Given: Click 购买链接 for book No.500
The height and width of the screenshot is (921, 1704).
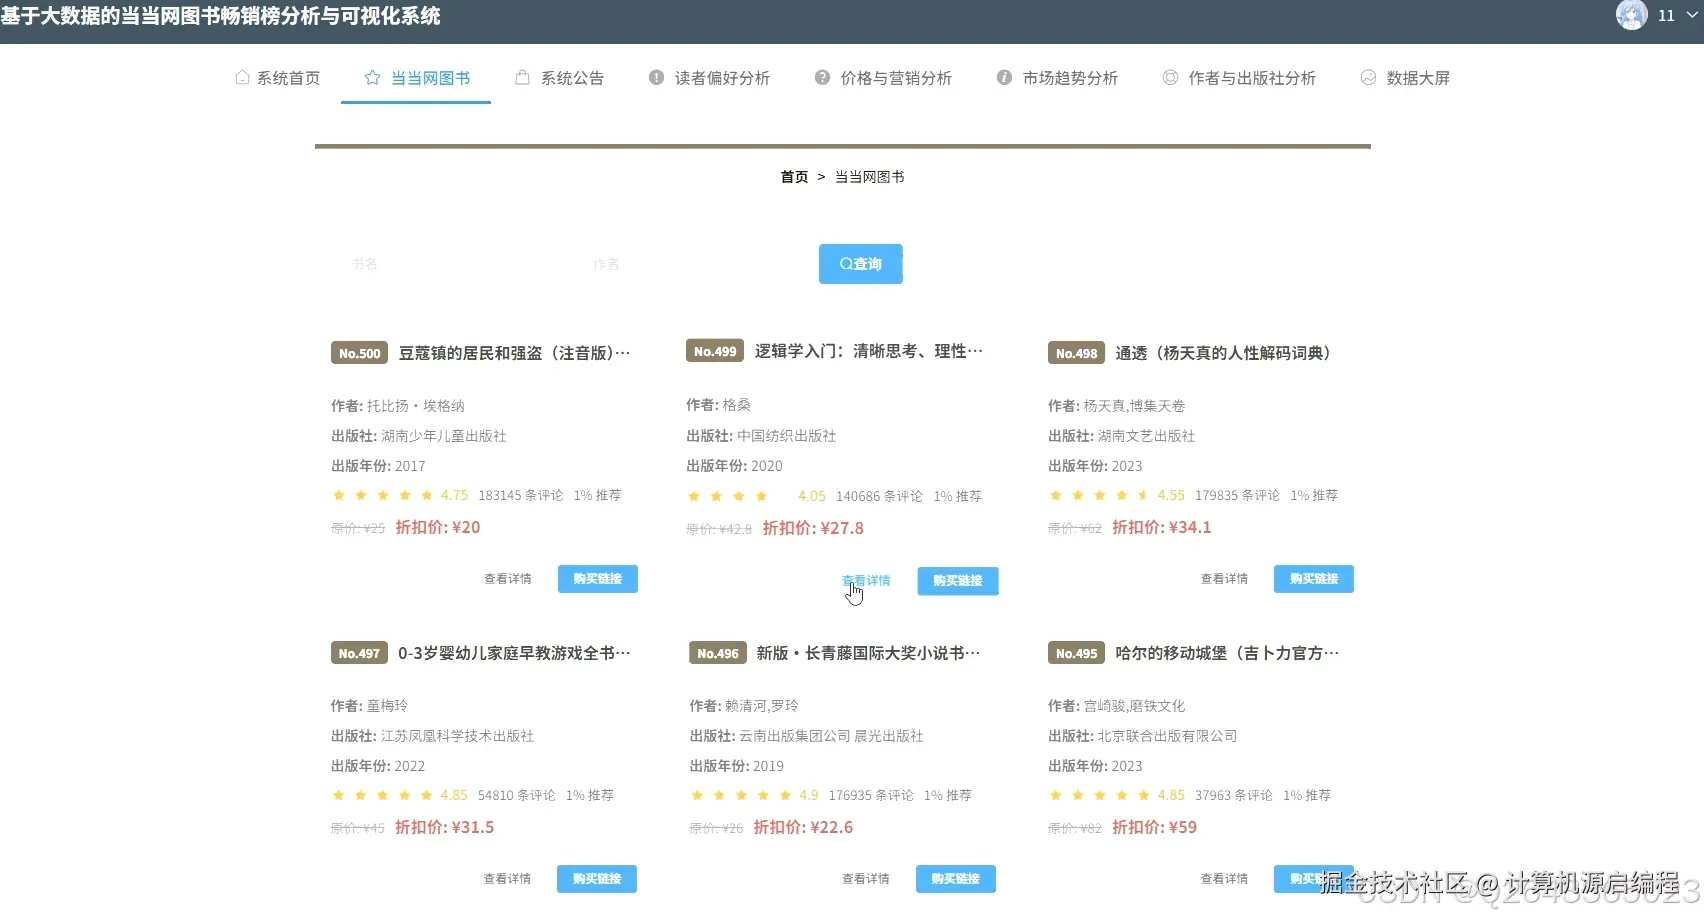Looking at the screenshot, I should 598,579.
